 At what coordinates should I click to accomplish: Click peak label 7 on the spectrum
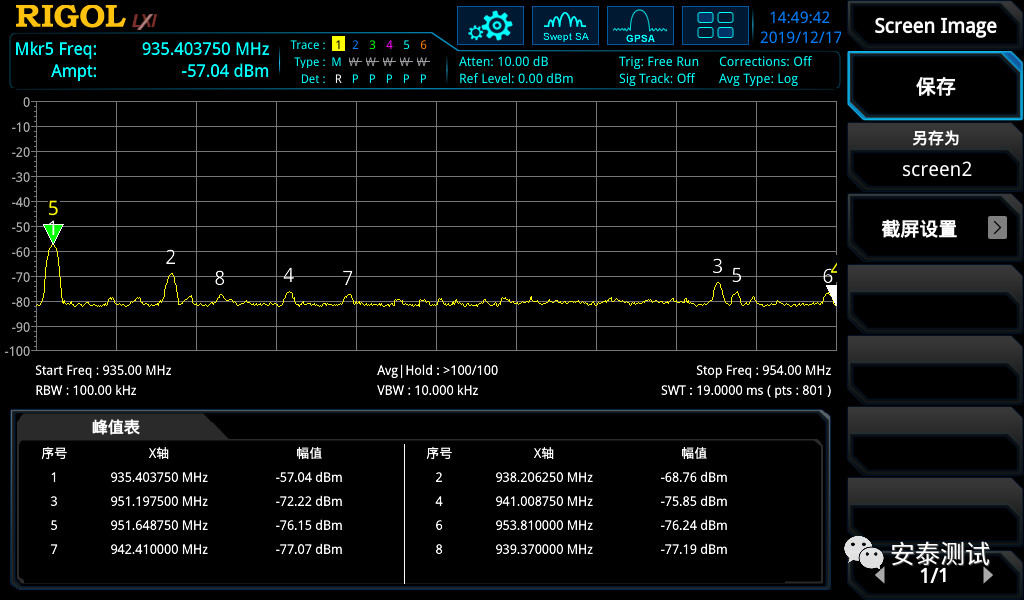(x=347, y=278)
